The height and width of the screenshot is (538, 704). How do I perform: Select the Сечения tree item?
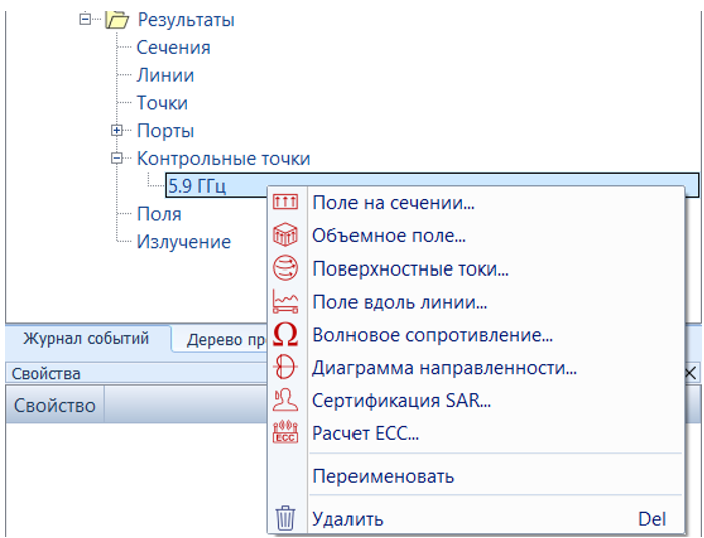click(x=173, y=47)
